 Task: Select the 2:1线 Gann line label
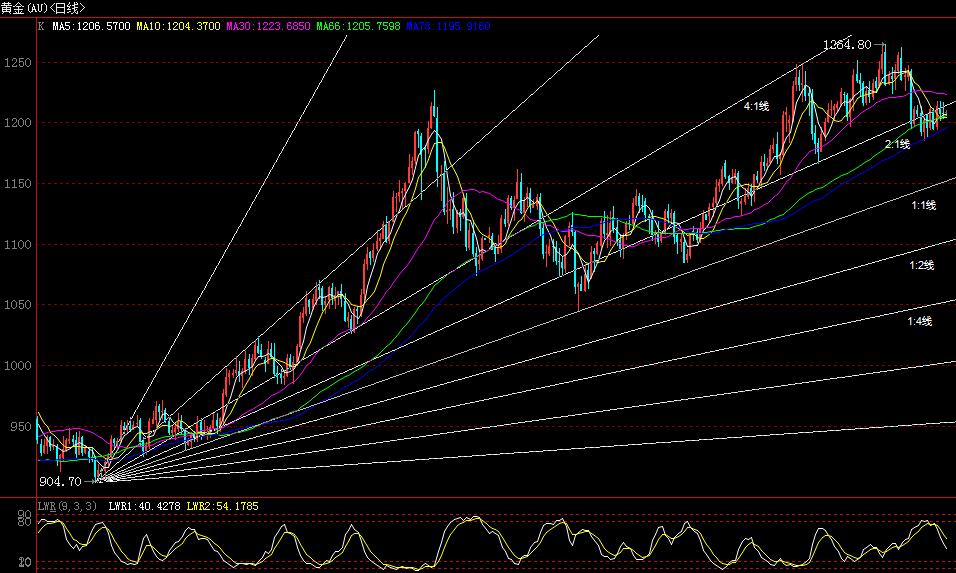(x=897, y=144)
